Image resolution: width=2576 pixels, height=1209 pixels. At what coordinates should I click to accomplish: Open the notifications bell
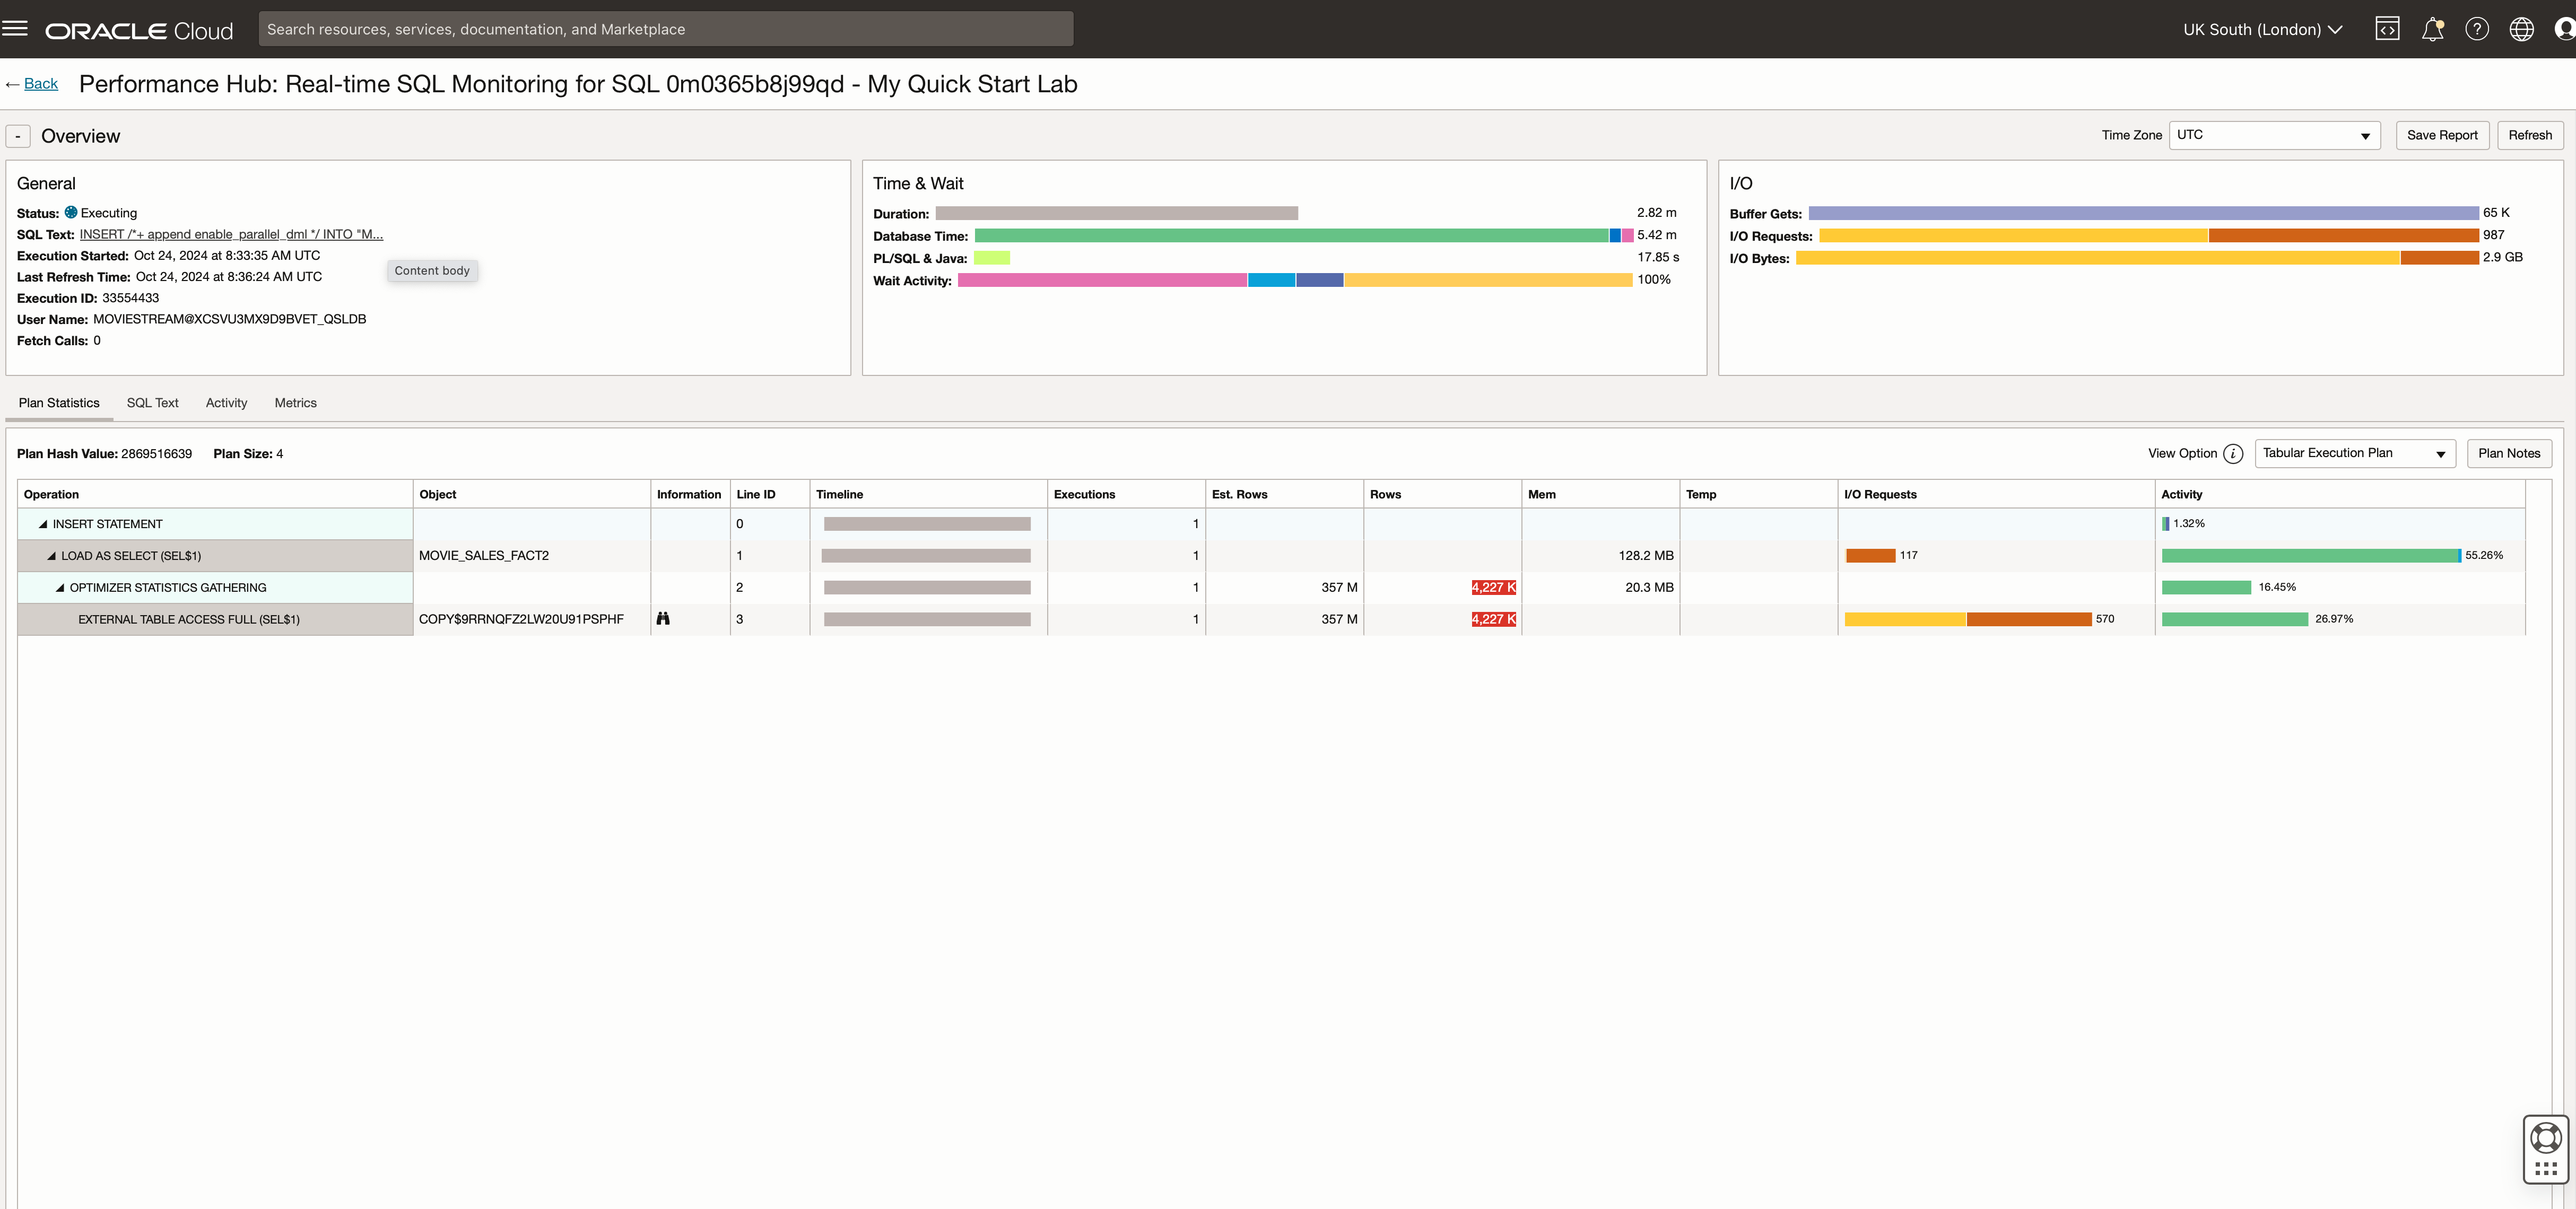[x=2432, y=29]
